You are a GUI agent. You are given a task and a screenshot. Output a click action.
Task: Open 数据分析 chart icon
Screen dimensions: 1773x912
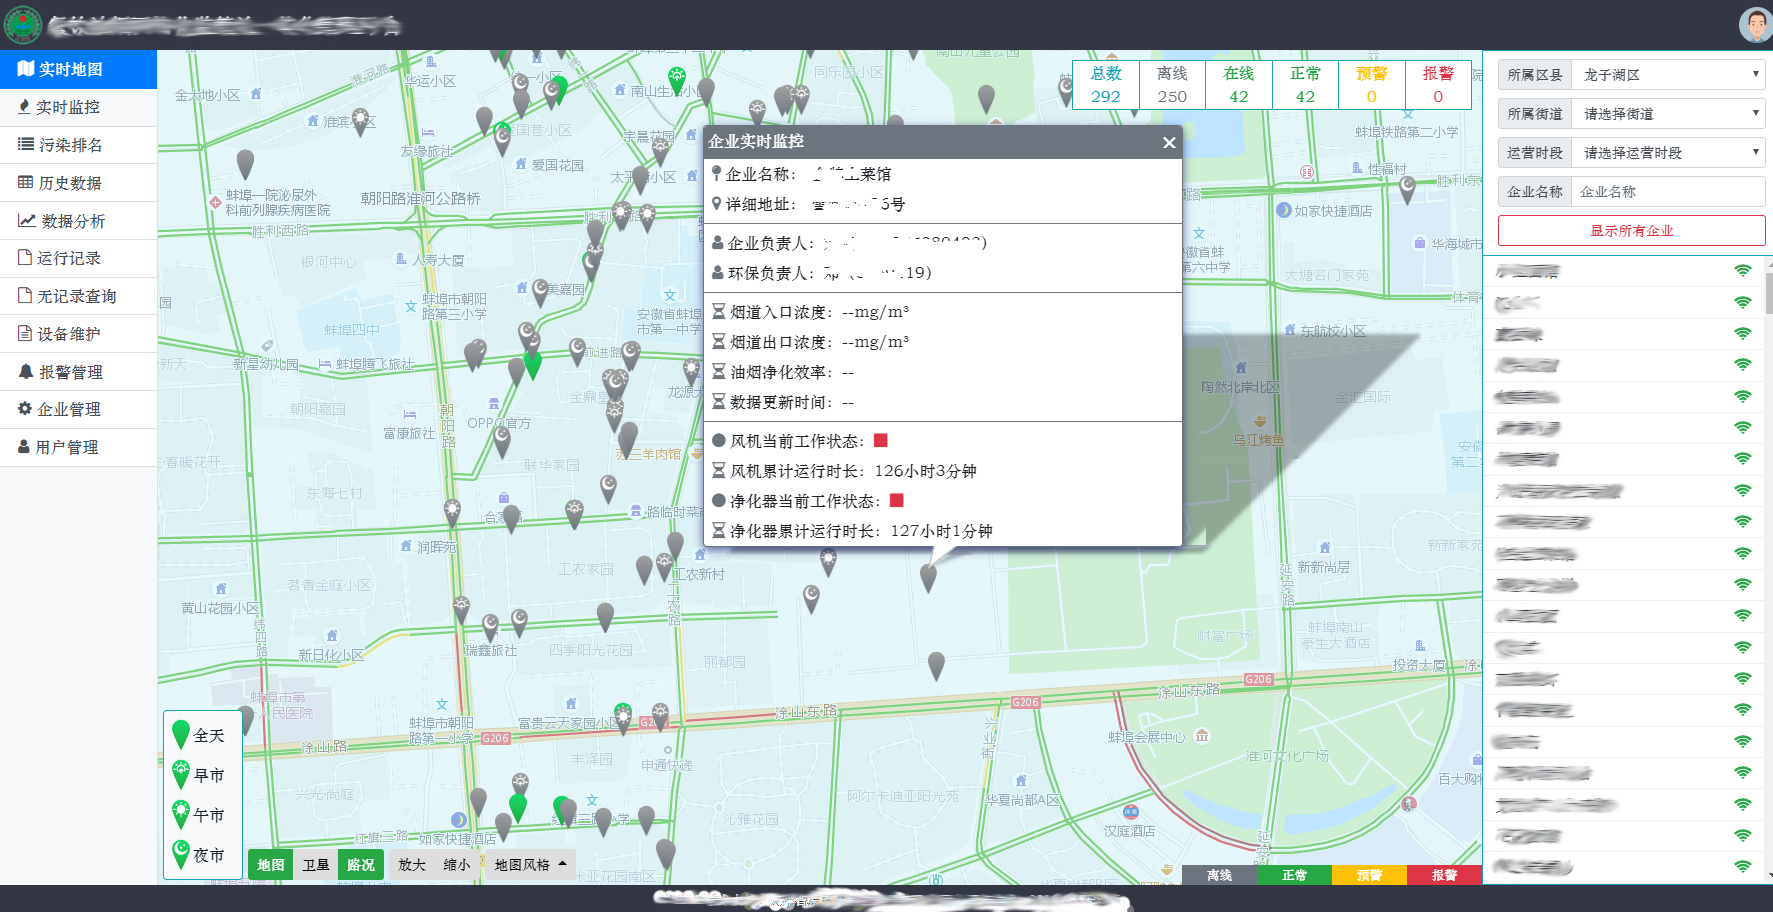(x=25, y=221)
